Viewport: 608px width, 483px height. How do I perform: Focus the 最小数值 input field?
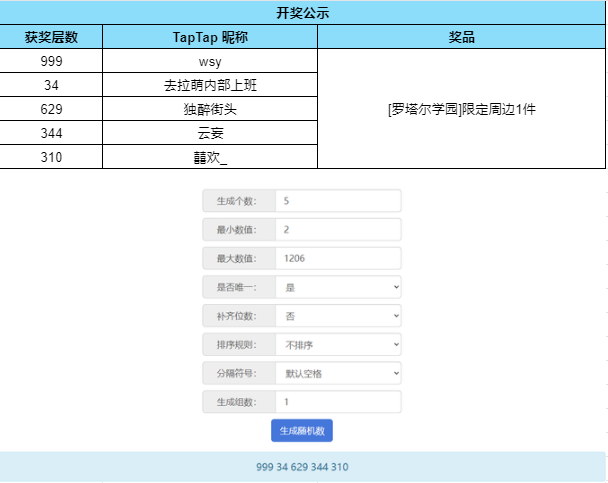pyautogui.click(x=338, y=229)
